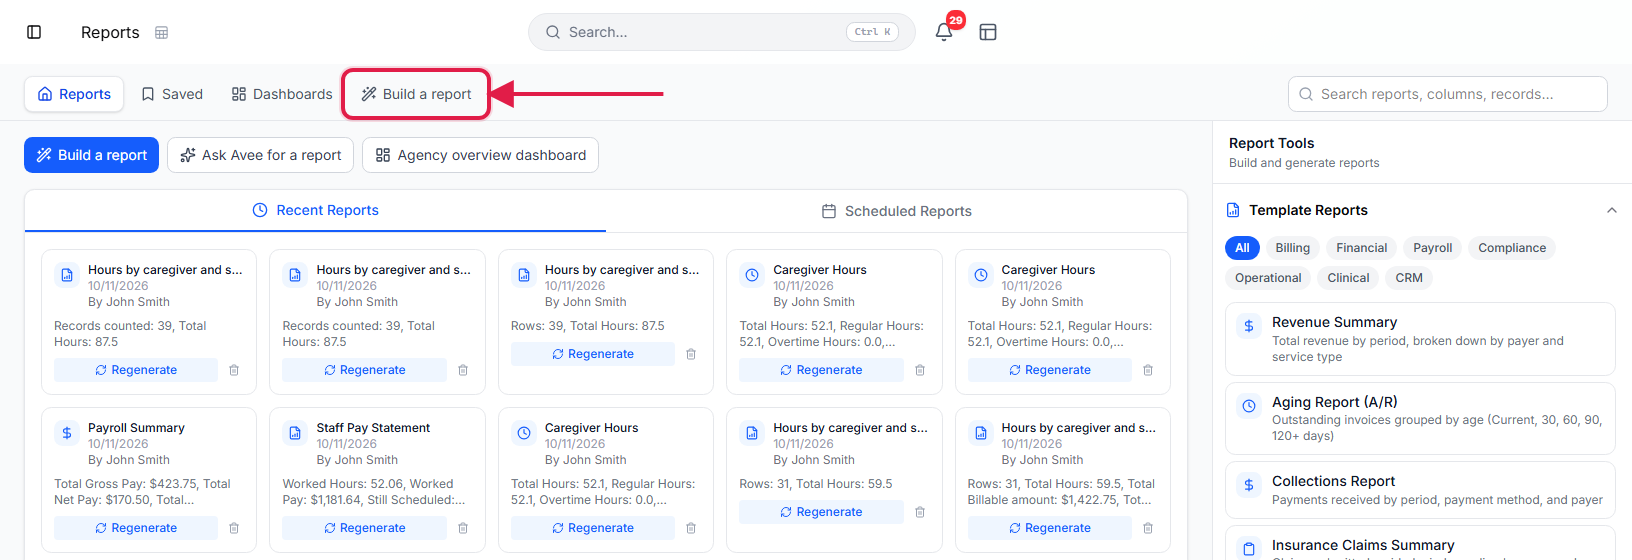This screenshot has width=1632, height=560.
Task: Click trash icon on Billable amount $1,422.75 card
Action: [x=1148, y=528]
